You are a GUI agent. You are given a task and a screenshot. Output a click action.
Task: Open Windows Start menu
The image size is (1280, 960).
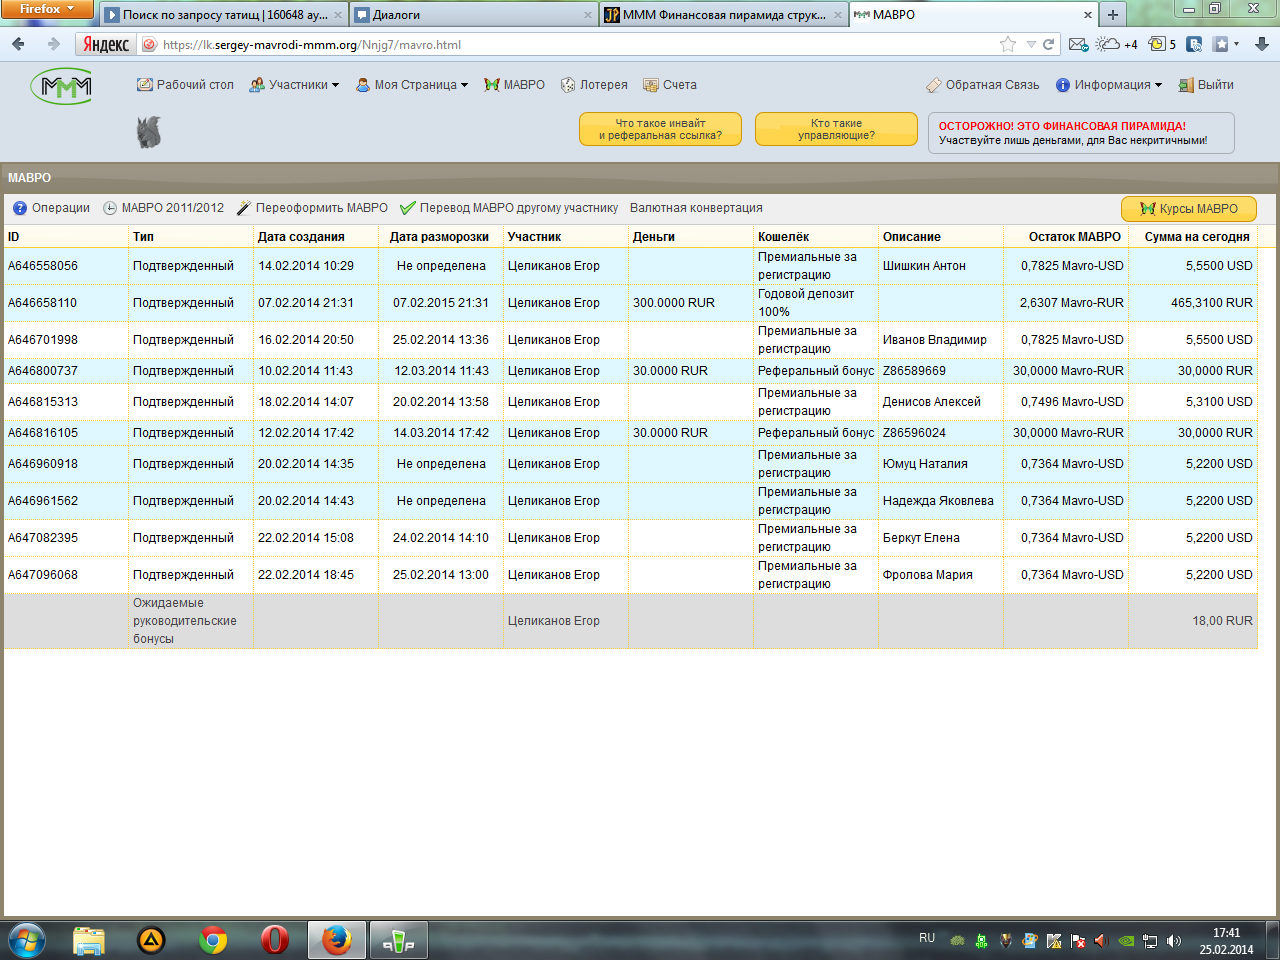(27, 941)
